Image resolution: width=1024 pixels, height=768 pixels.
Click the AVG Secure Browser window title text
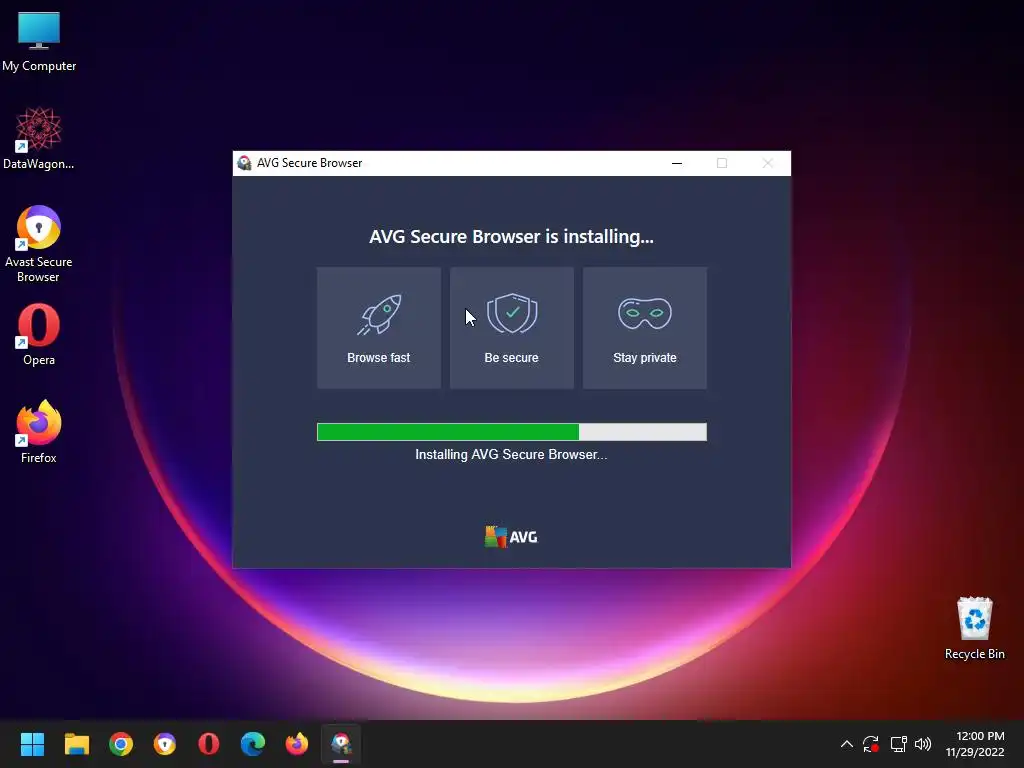(310, 163)
